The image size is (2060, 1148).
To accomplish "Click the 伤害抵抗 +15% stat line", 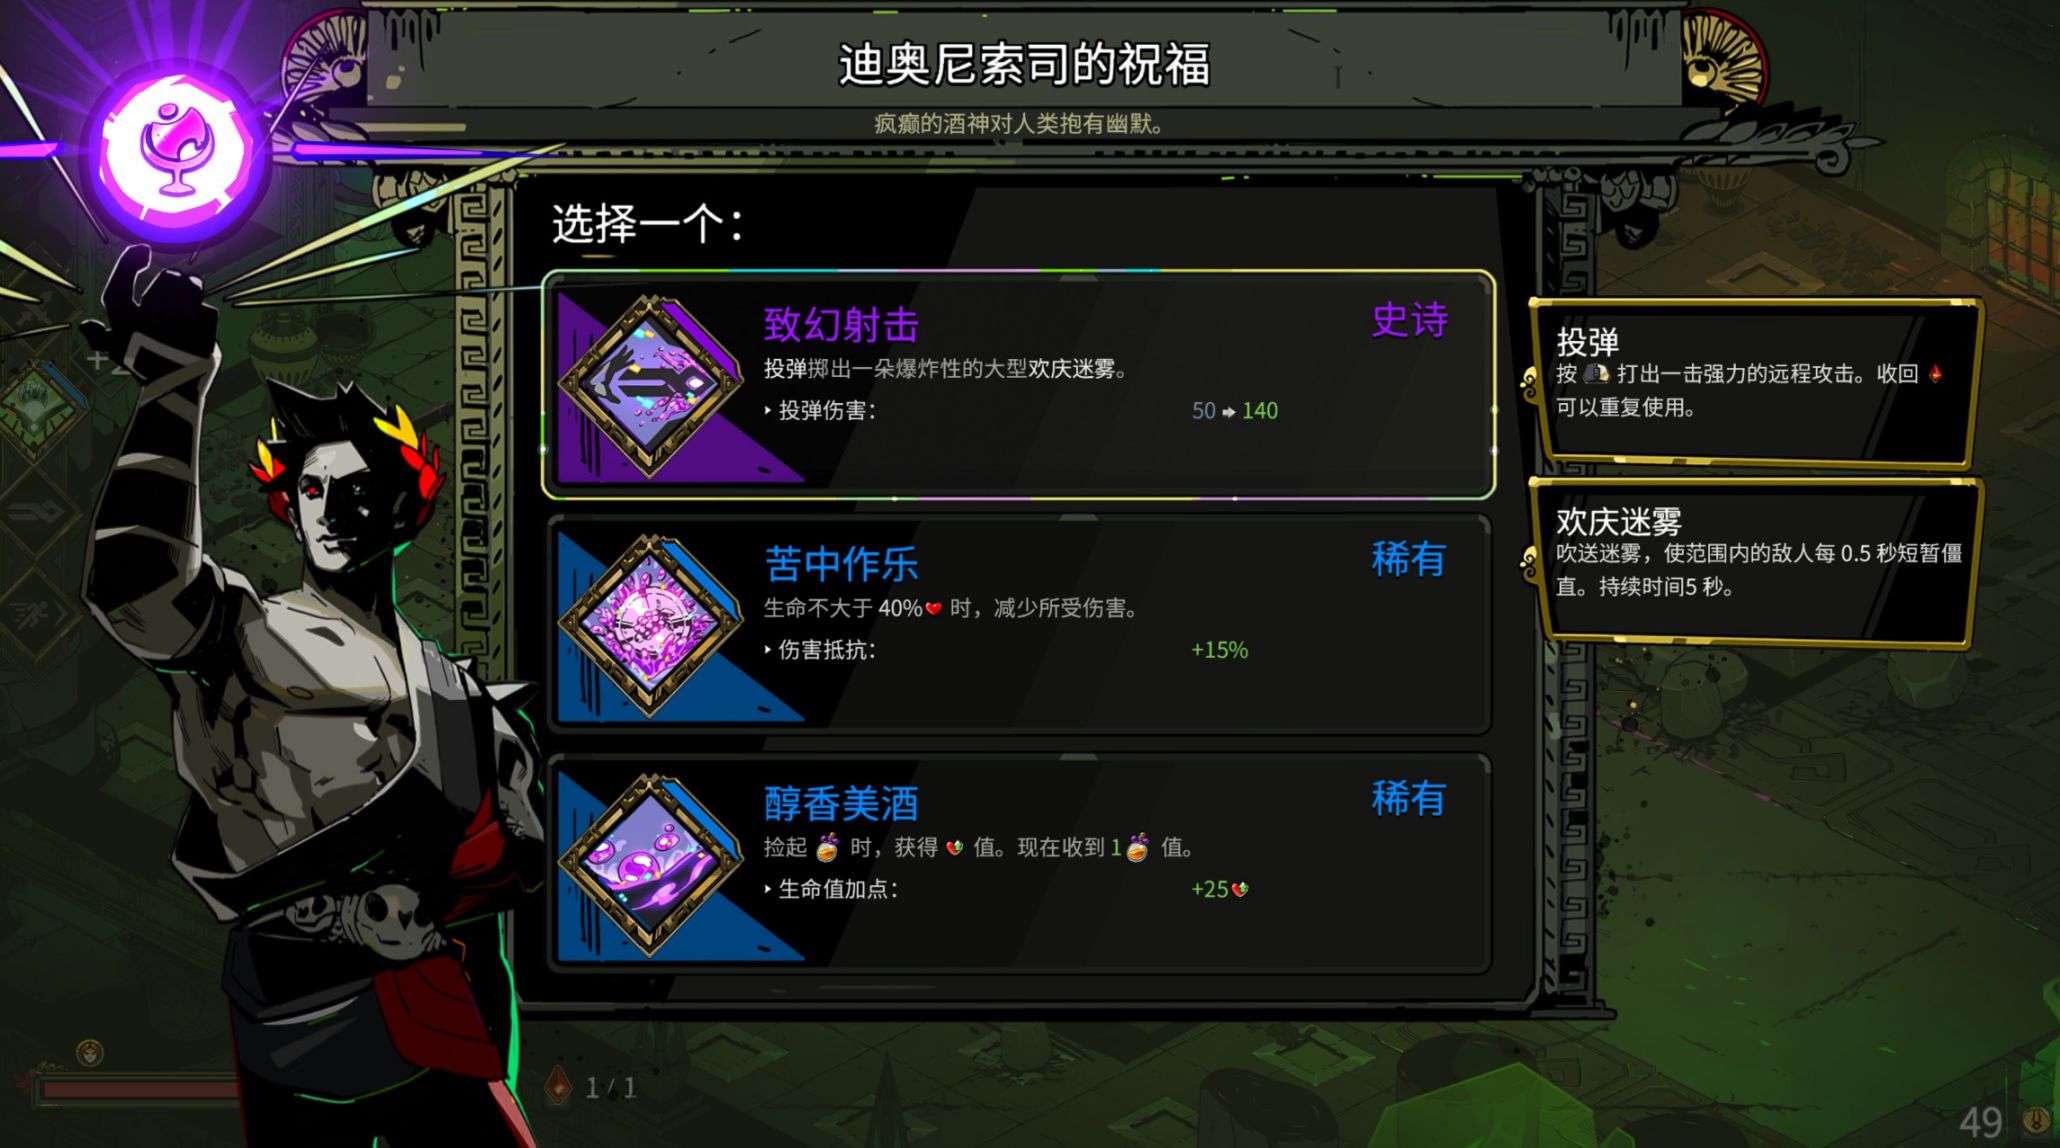I will [x=1006, y=650].
